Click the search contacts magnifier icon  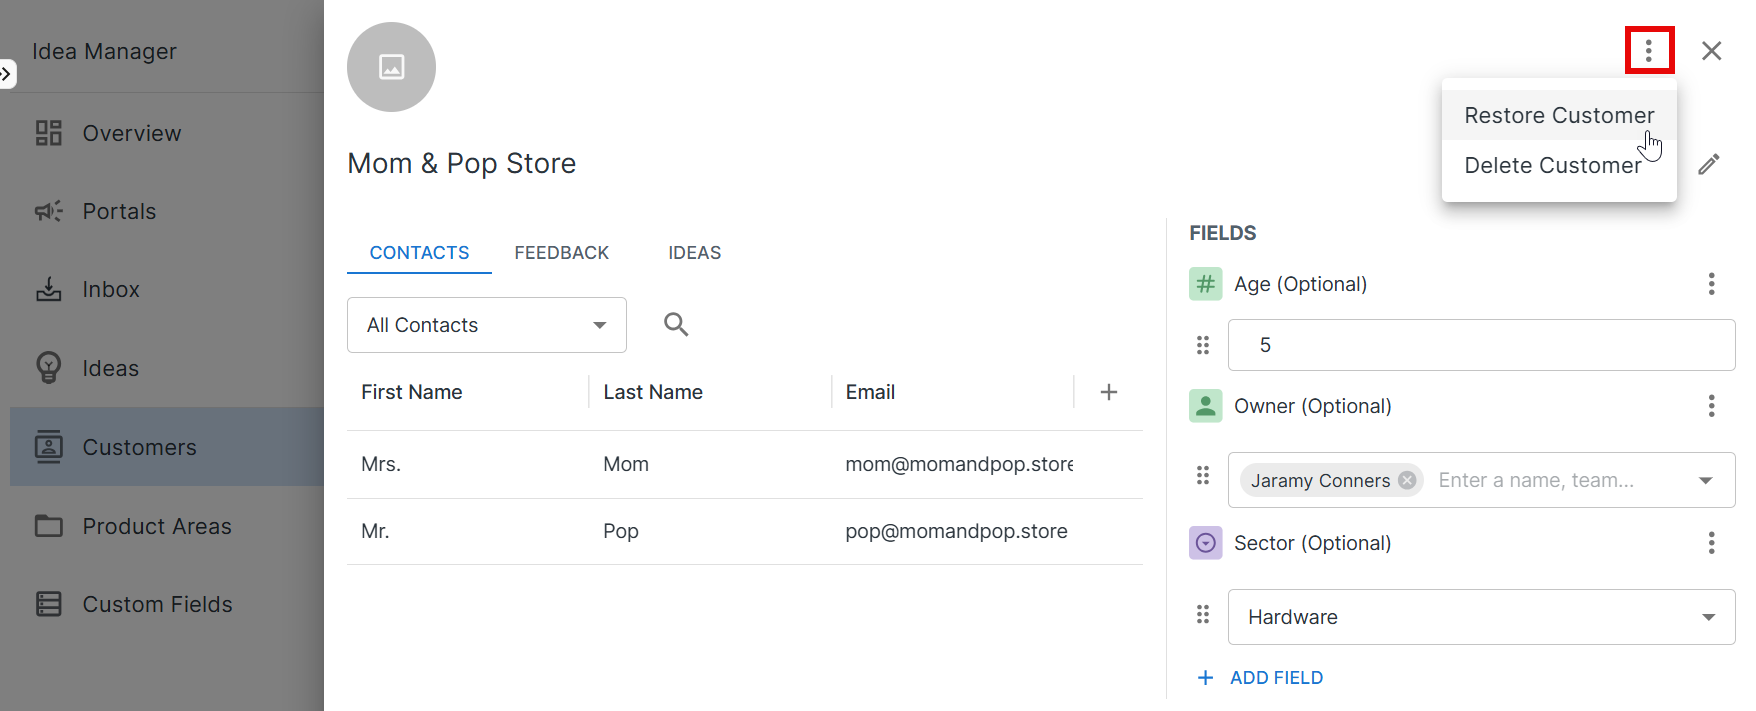tap(676, 324)
